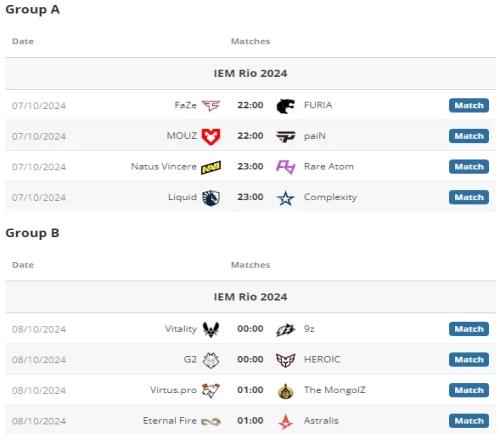The width and height of the screenshot is (500, 440).
Task: Open Match button for Liquid vs Complexity
Action: [469, 197]
